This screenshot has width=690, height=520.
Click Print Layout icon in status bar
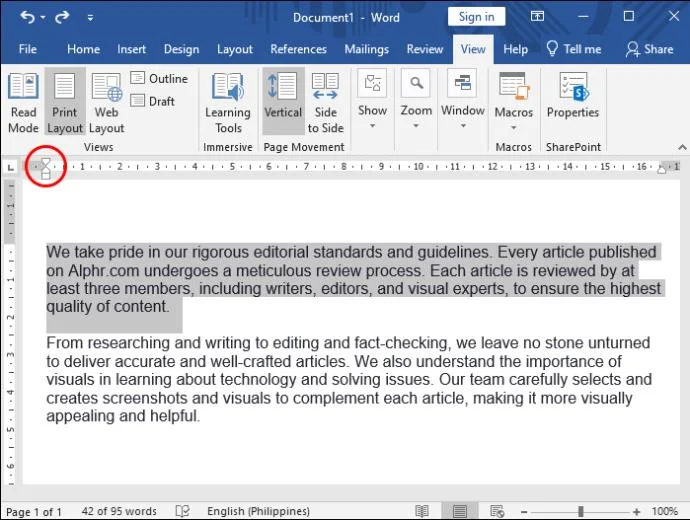[459, 511]
